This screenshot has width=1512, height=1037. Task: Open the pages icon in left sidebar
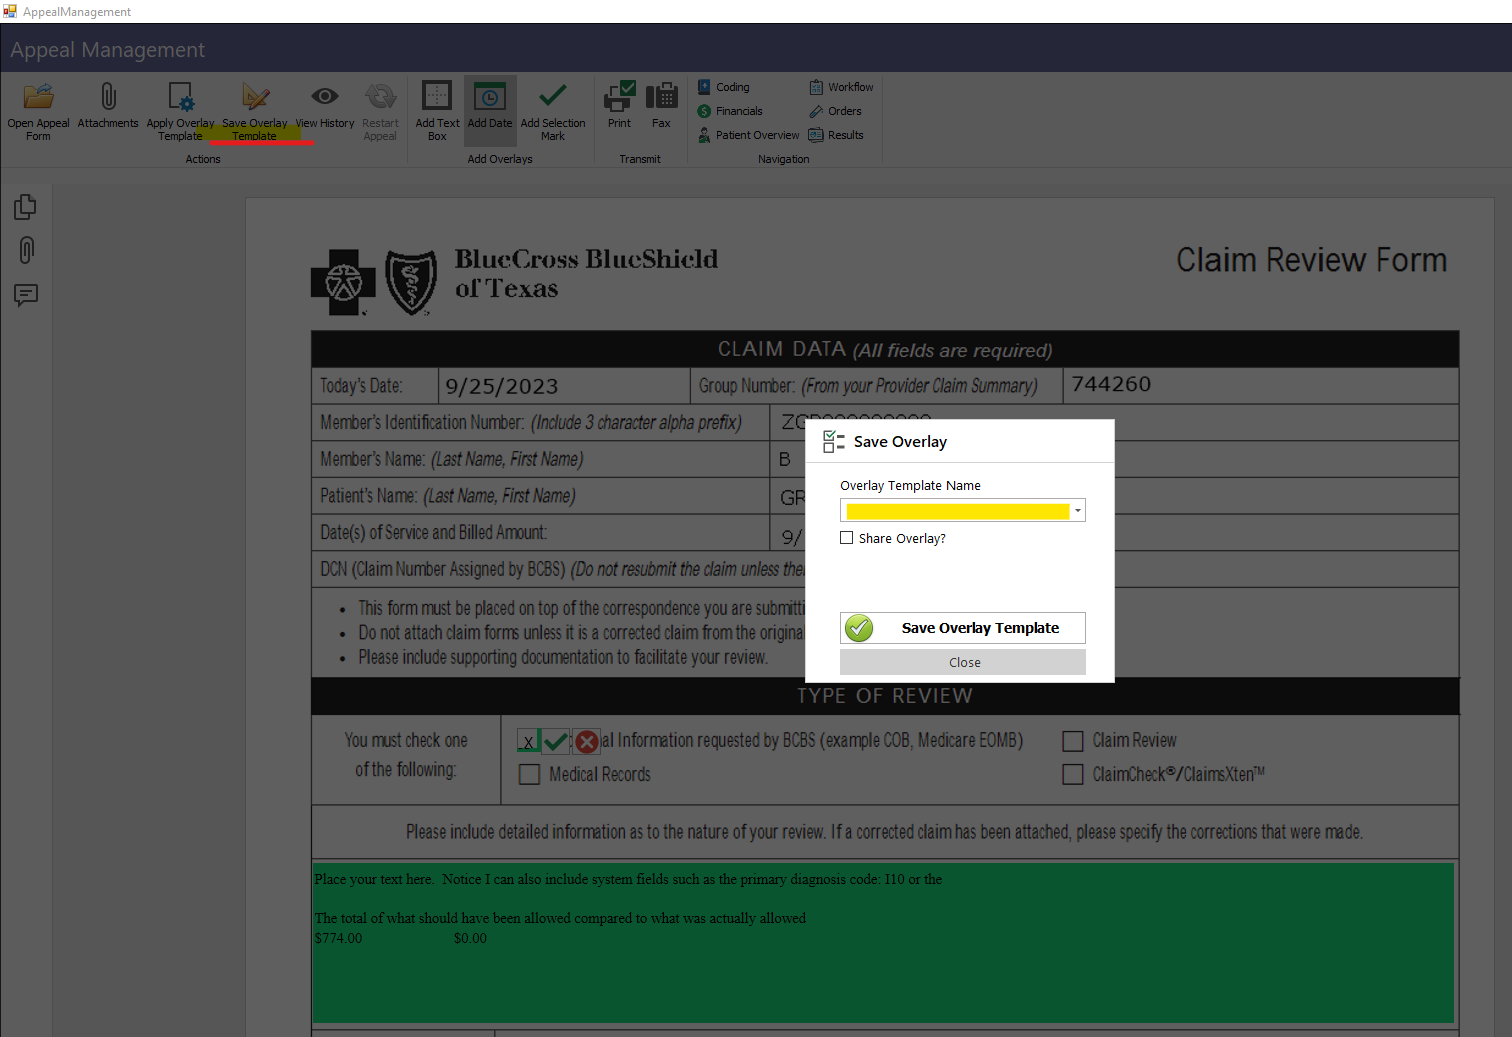(26, 207)
